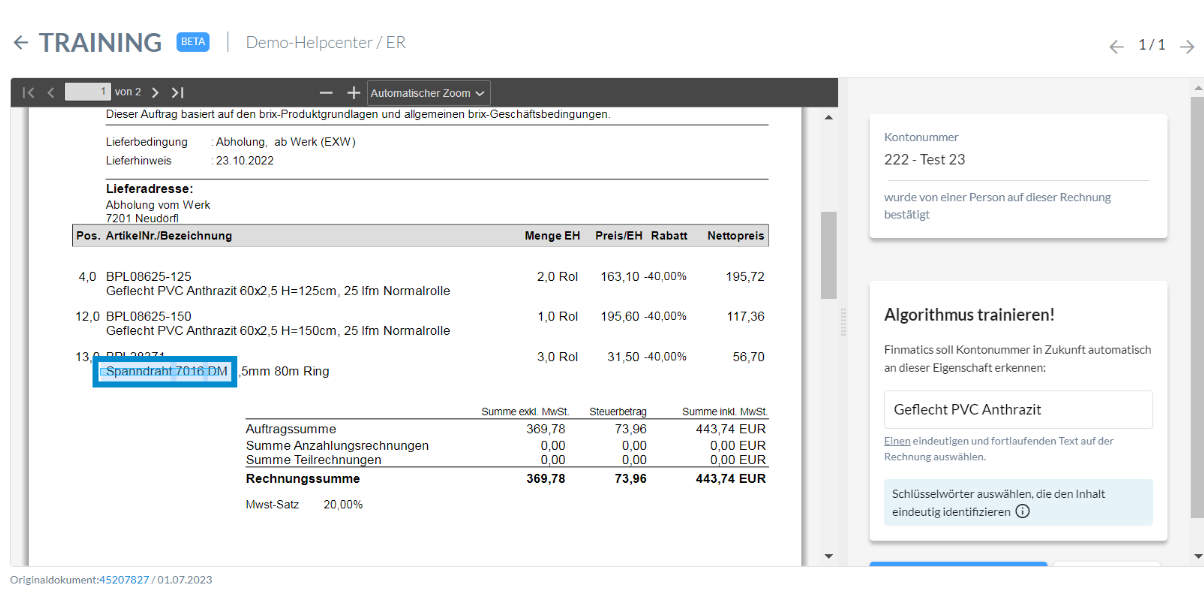1204x592 pixels.
Task: Go to next document arrow at top right
Action: point(1186,46)
